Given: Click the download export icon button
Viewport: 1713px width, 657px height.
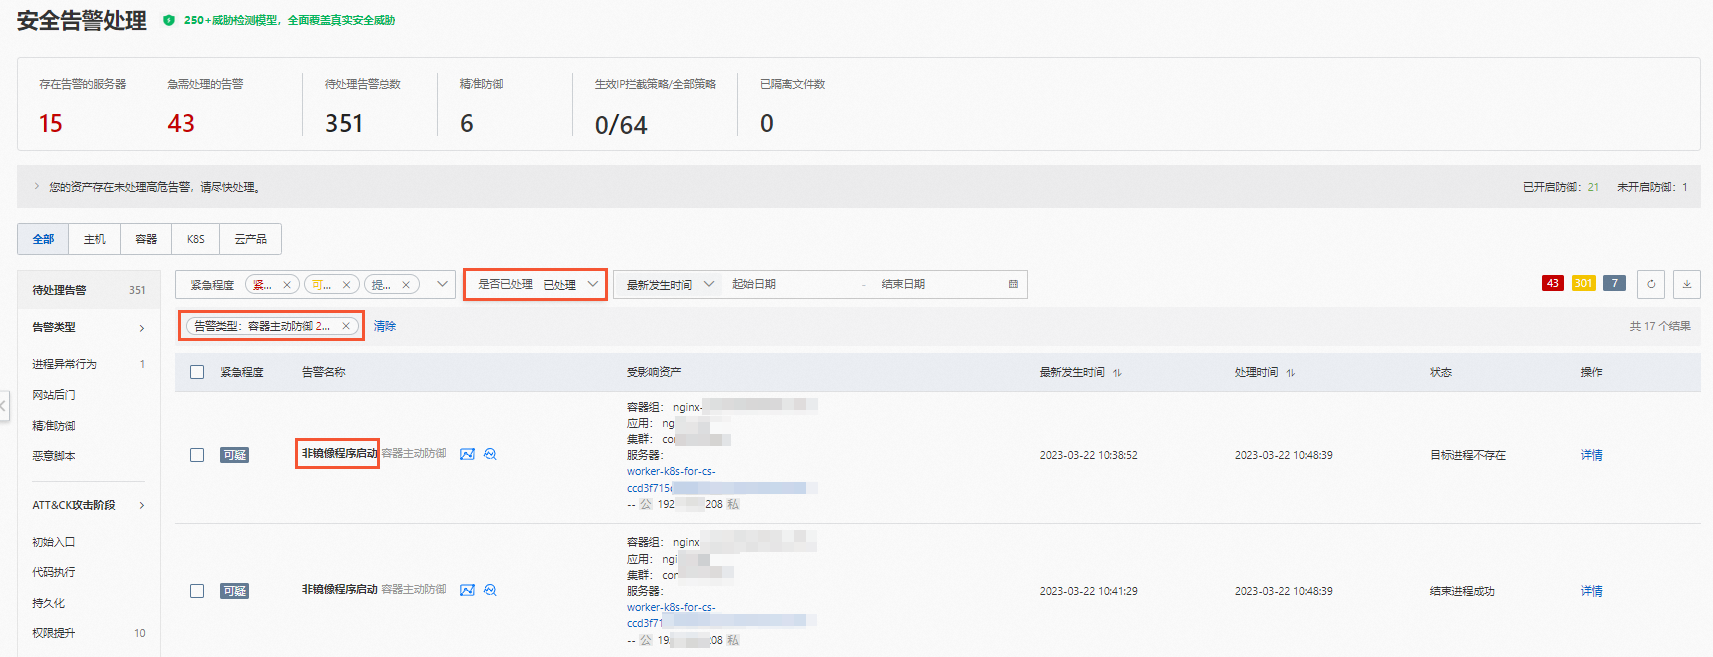Looking at the screenshot, I should pos(1686,284).
